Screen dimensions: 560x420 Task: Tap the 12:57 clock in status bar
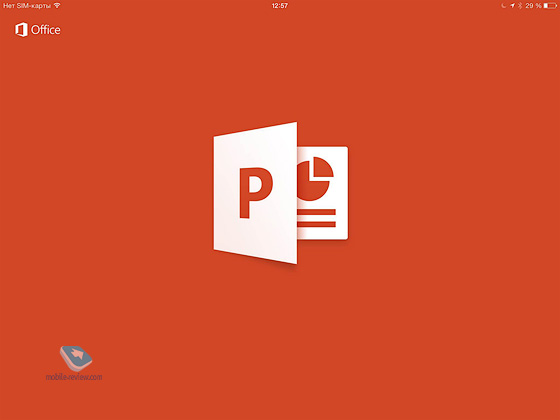(x=280, y=6)
